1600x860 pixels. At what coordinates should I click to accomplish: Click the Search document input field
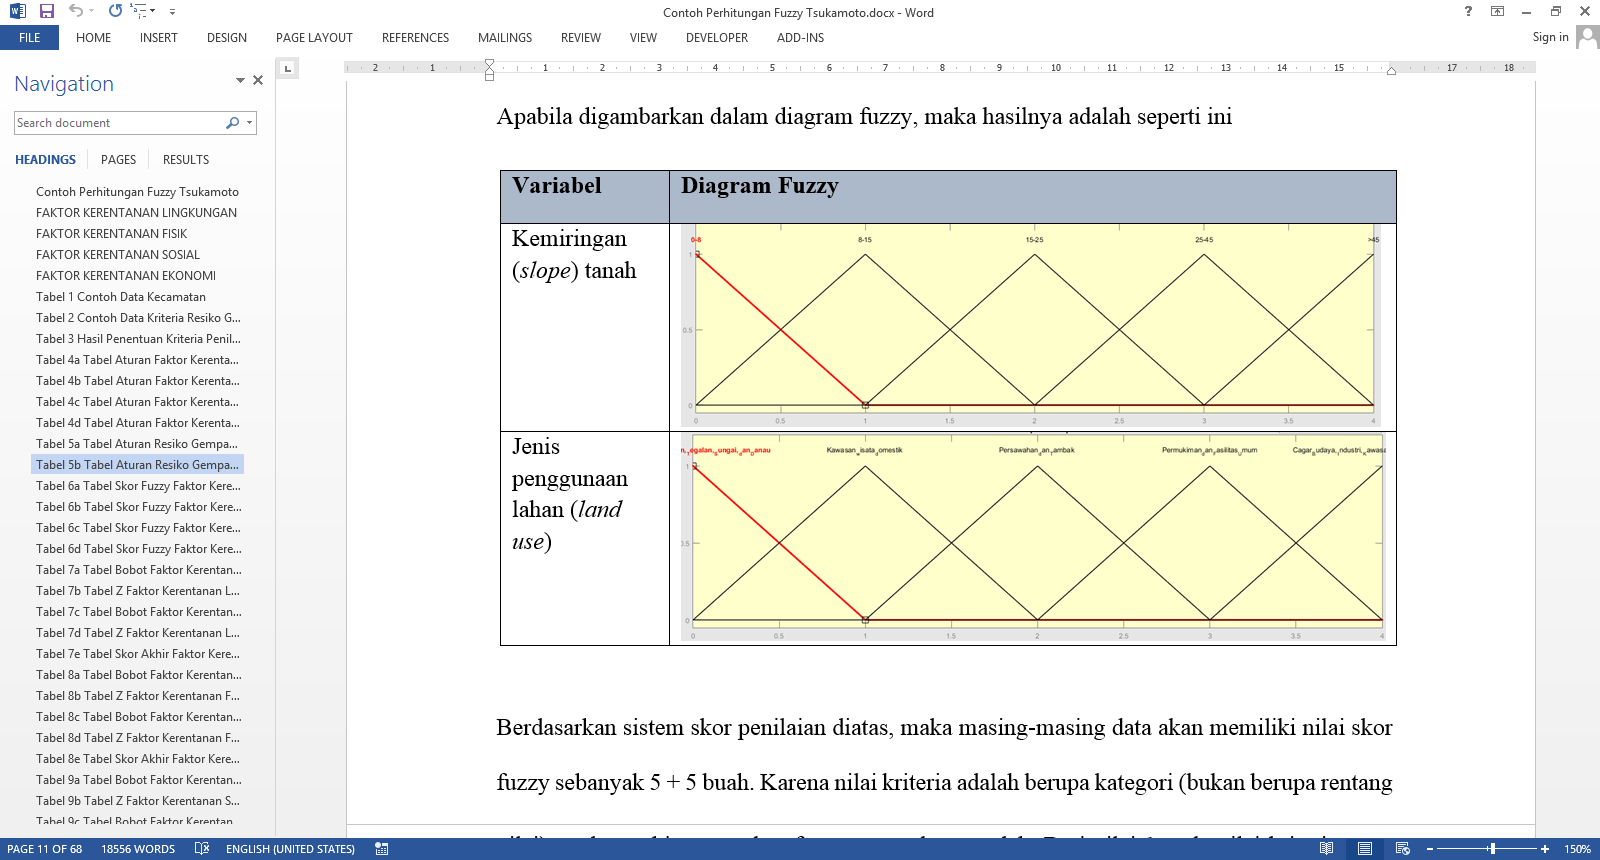120,123
